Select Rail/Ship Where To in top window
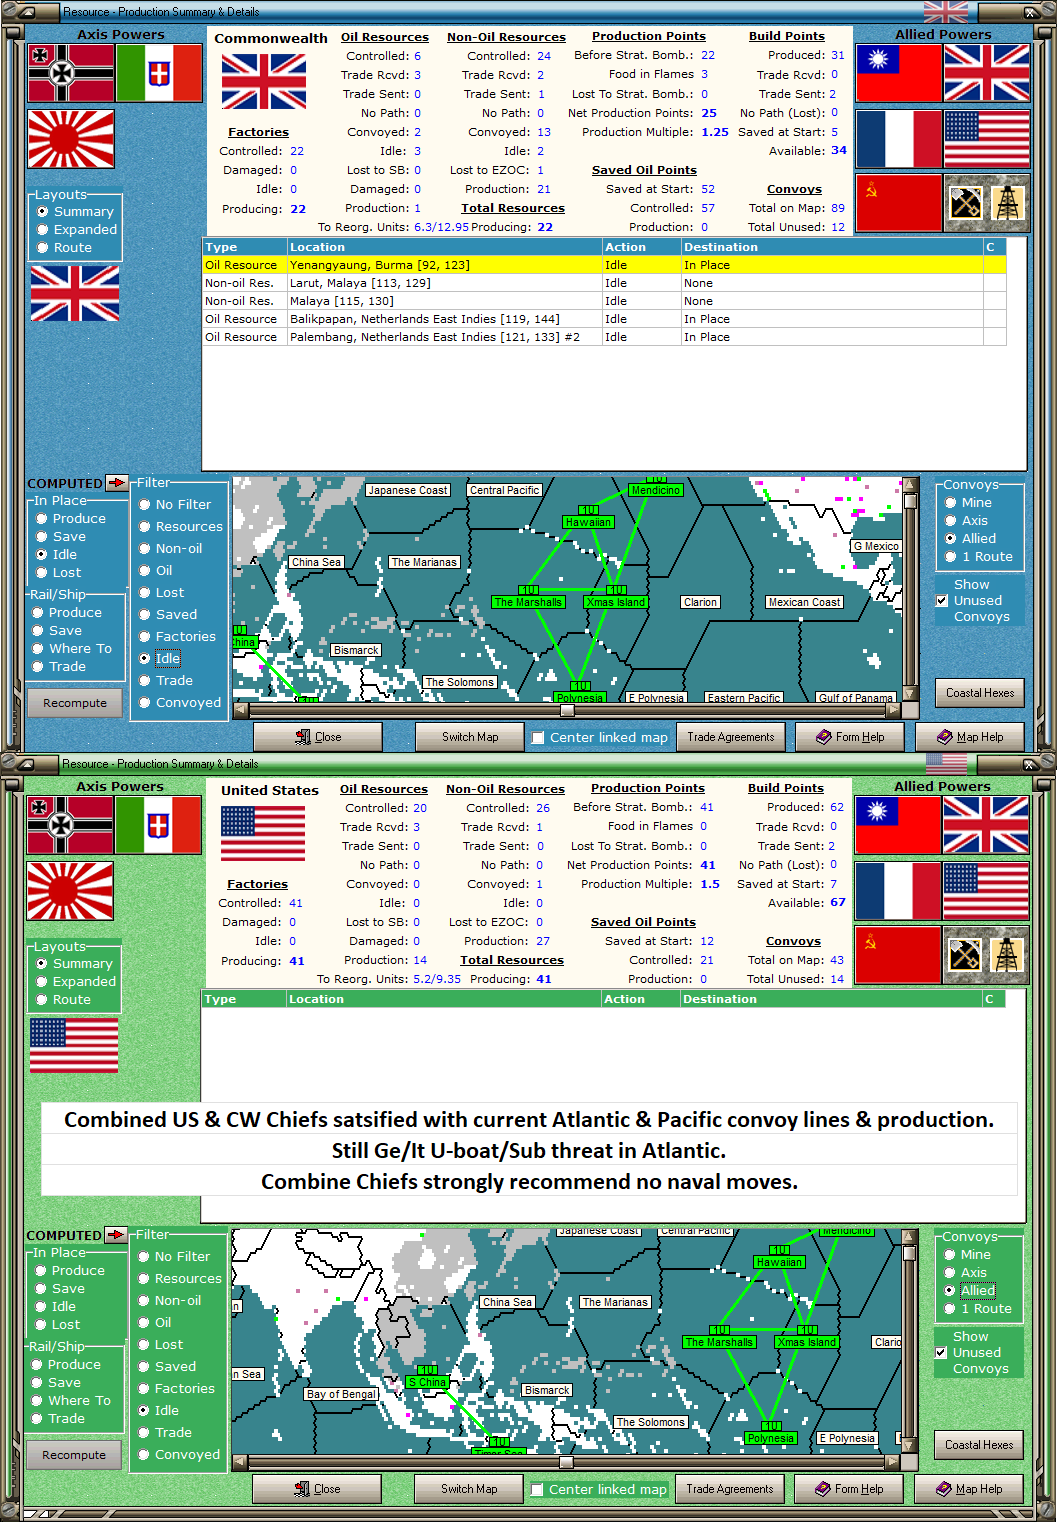Image resolution: width=1057 pixels, height=1522 pixels. click(72, 649)
